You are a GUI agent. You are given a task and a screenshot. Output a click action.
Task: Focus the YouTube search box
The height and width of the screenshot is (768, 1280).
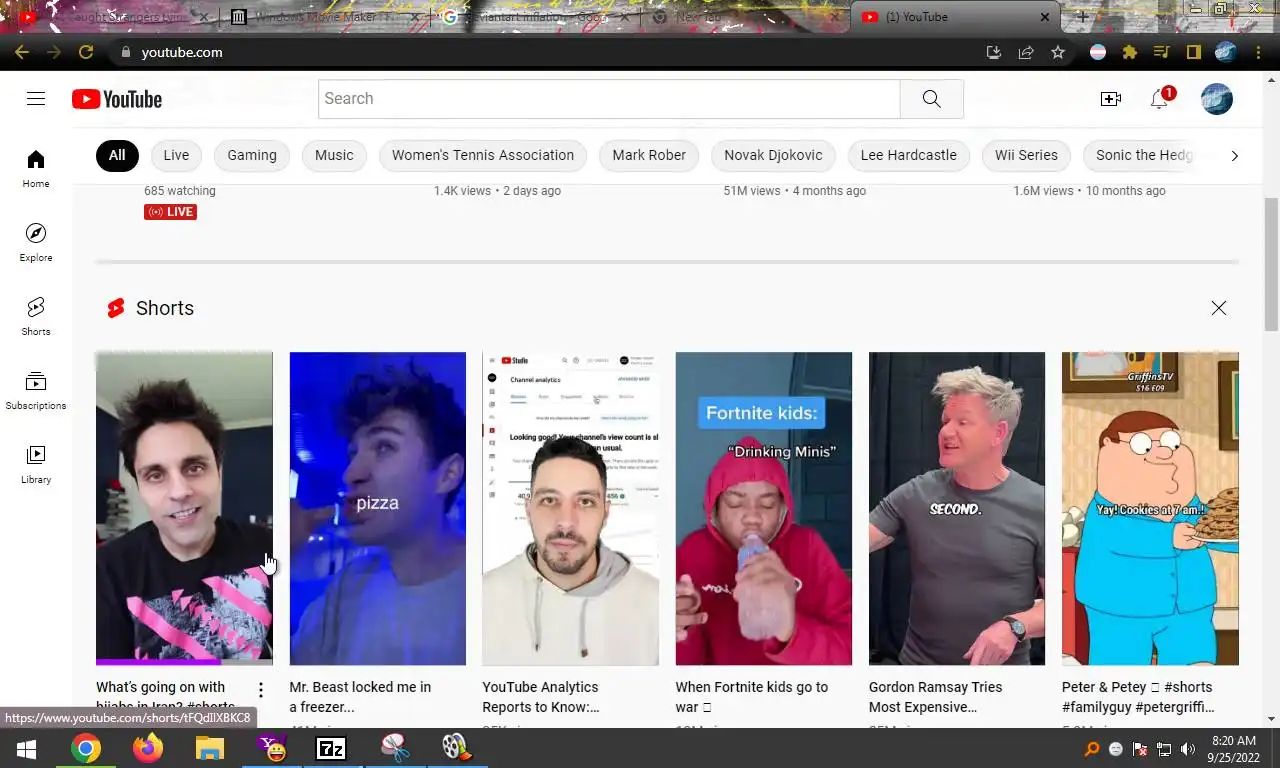click(609, 98)
